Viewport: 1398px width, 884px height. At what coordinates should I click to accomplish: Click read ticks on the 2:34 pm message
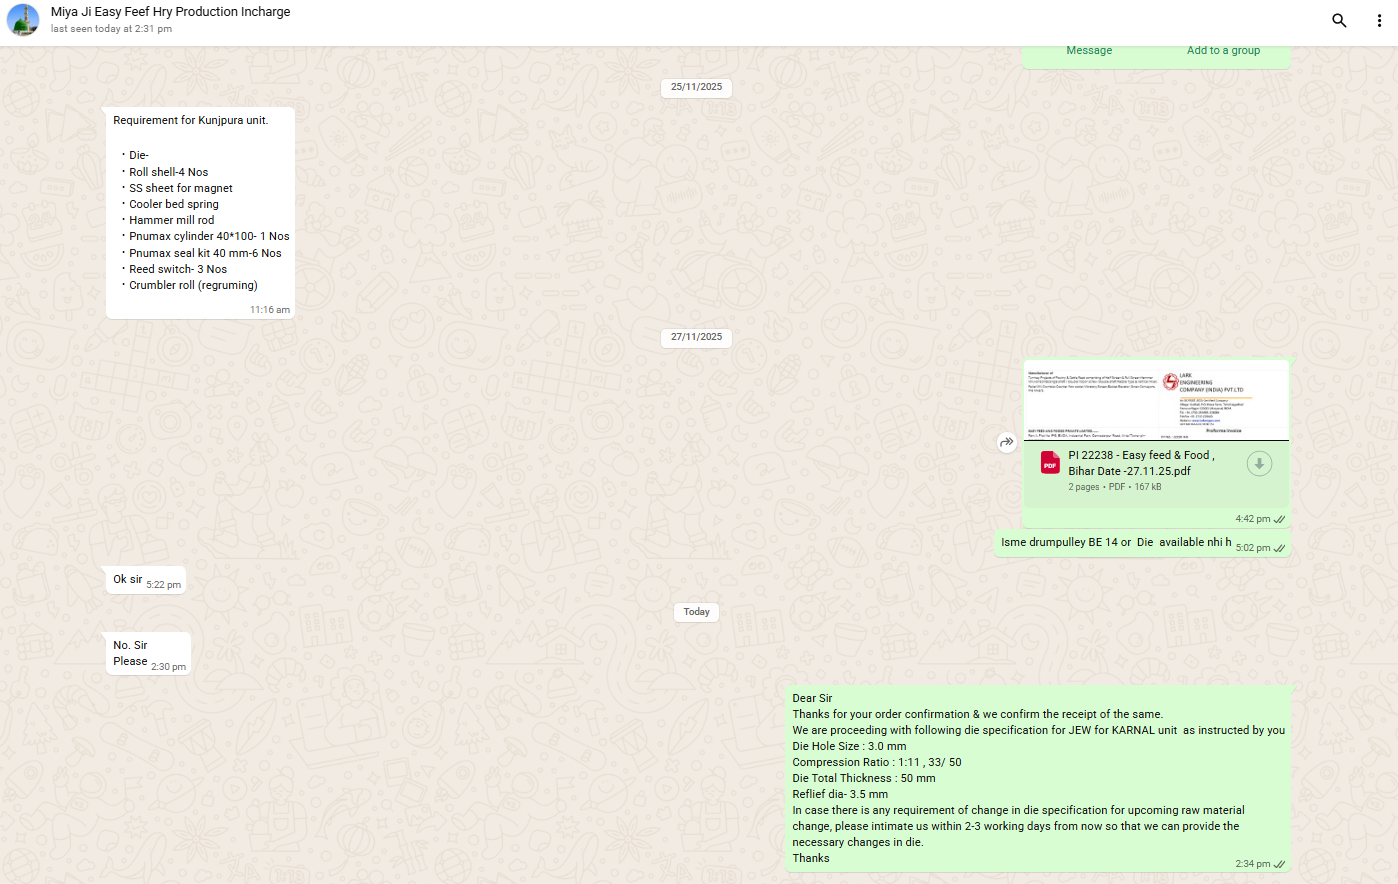pos(1280,864)
